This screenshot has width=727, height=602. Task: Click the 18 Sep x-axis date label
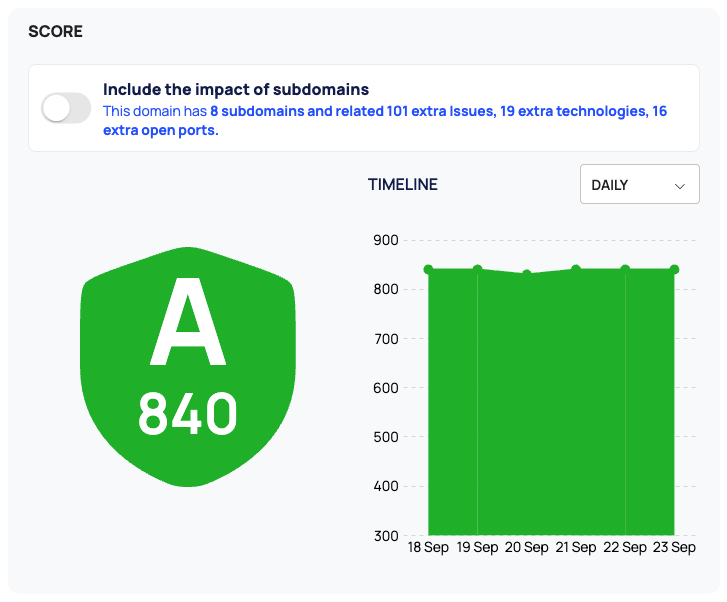click(x=428, y=547)
